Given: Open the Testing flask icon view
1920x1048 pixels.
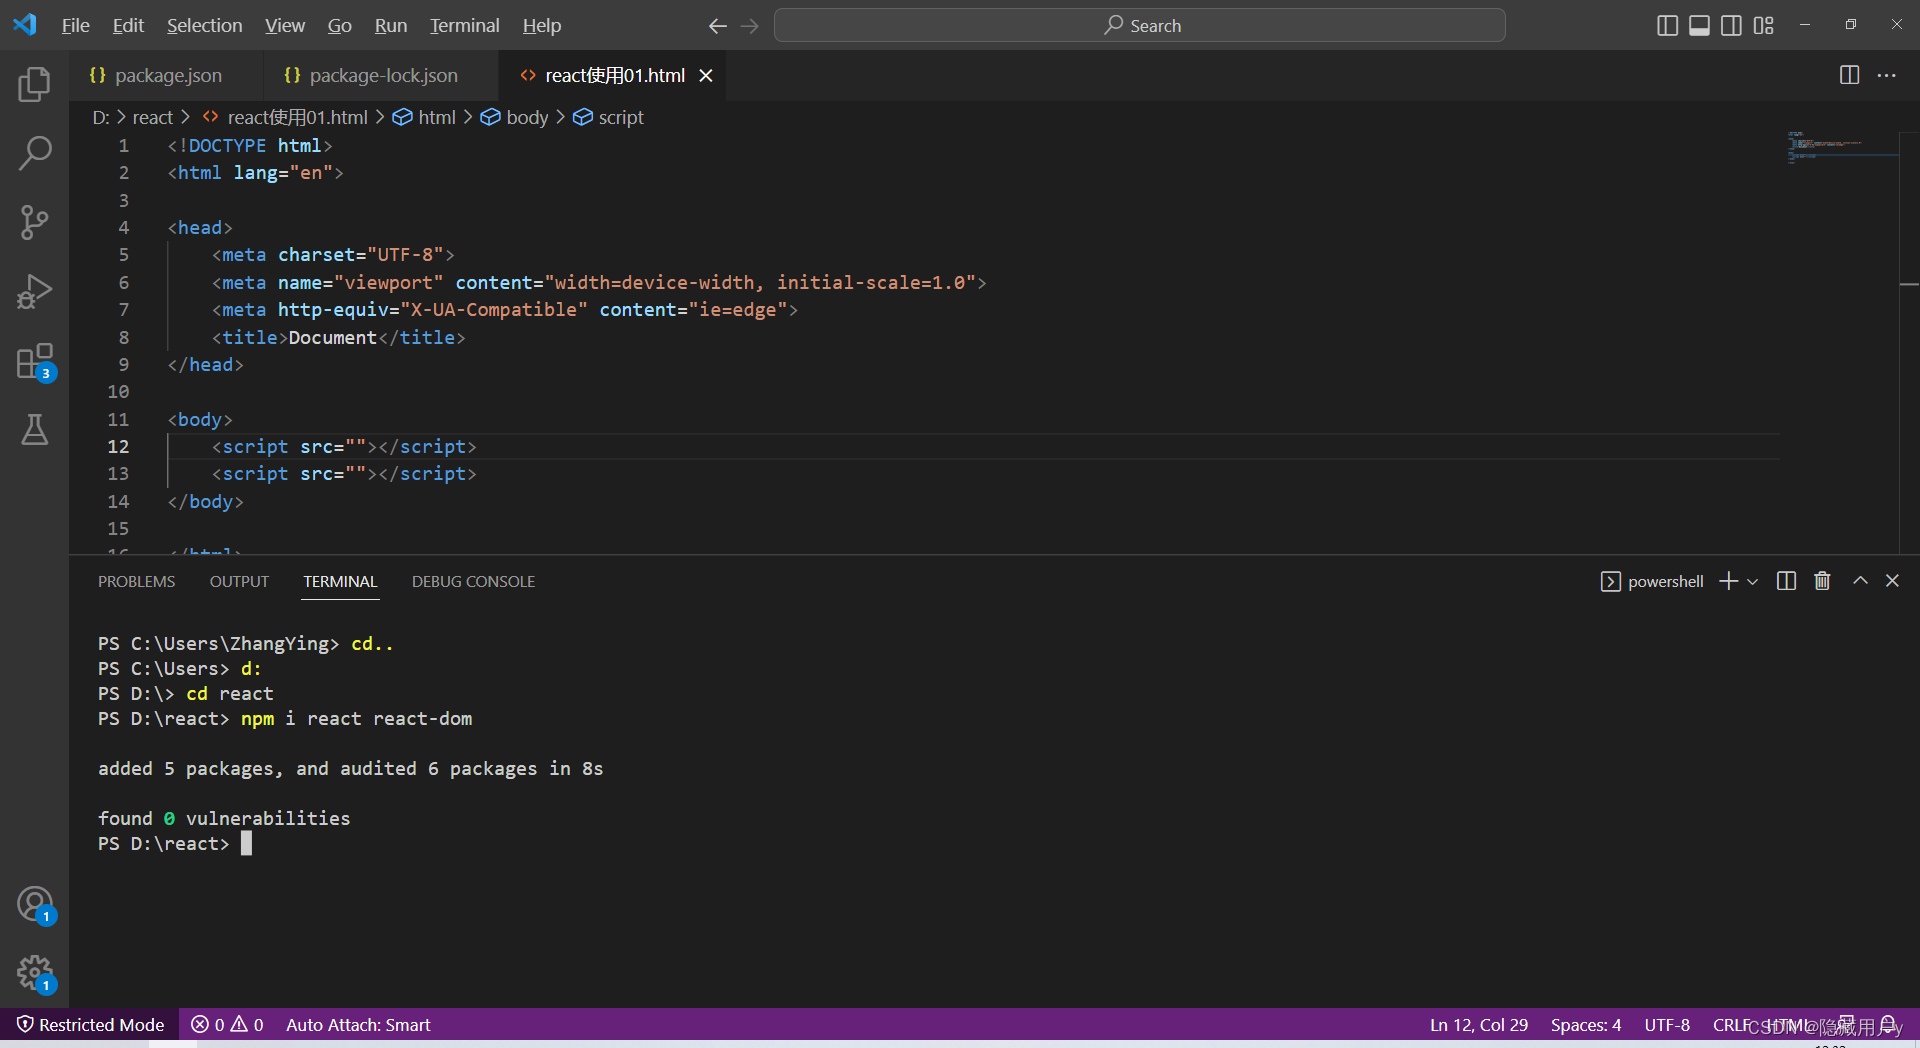Looking at the screenshot, I should 34,430.
